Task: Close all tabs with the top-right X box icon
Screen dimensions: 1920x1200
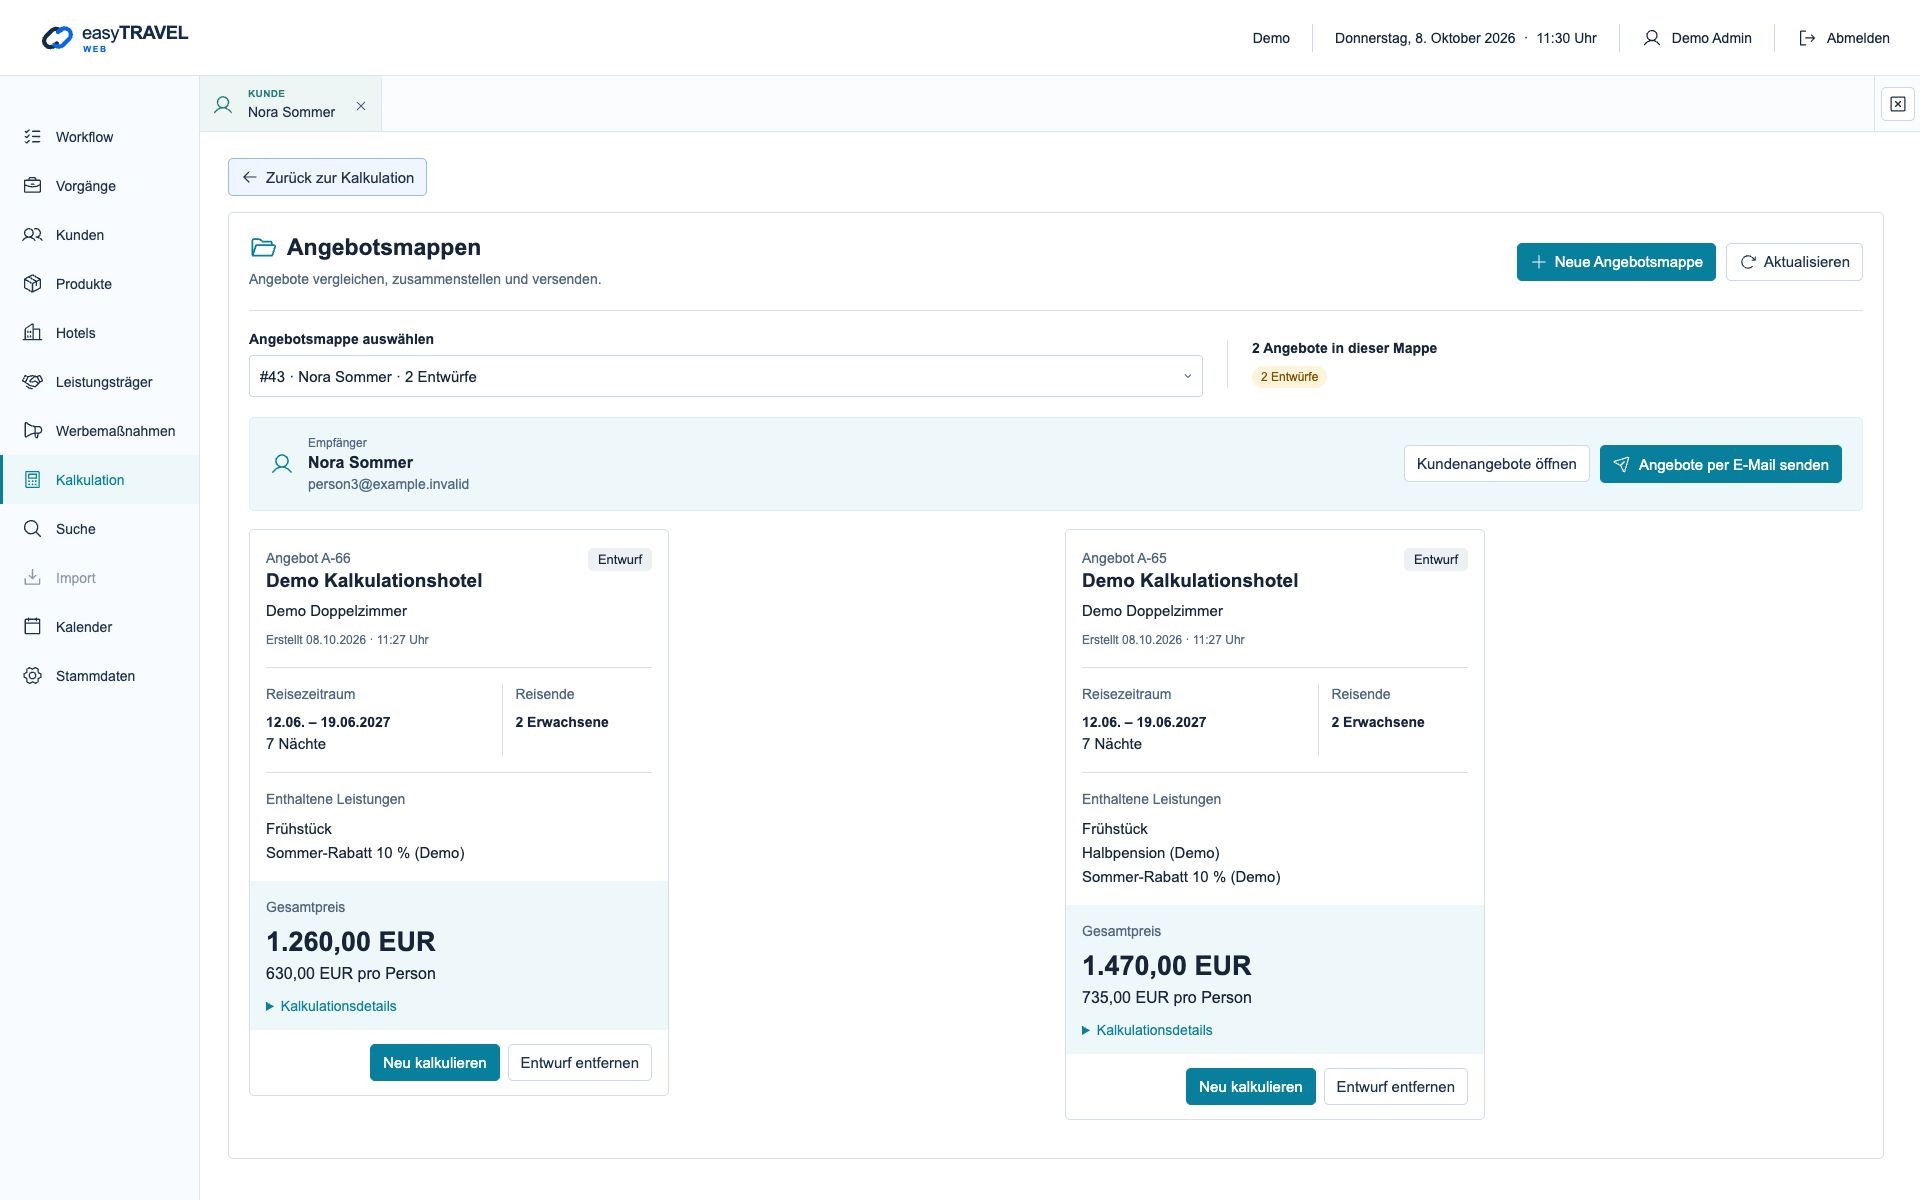Action: [x=1898, y=104]
